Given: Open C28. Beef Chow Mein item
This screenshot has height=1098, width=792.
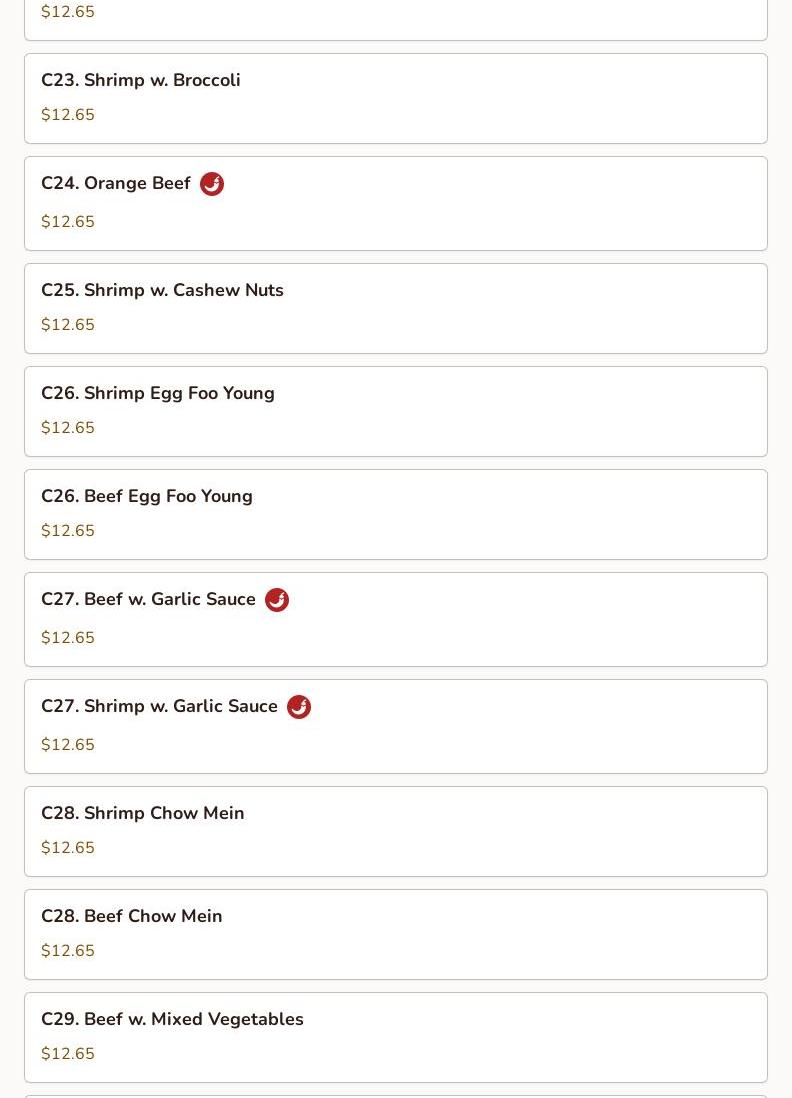Looking at the screenshot, I should (x=132, y=916).
